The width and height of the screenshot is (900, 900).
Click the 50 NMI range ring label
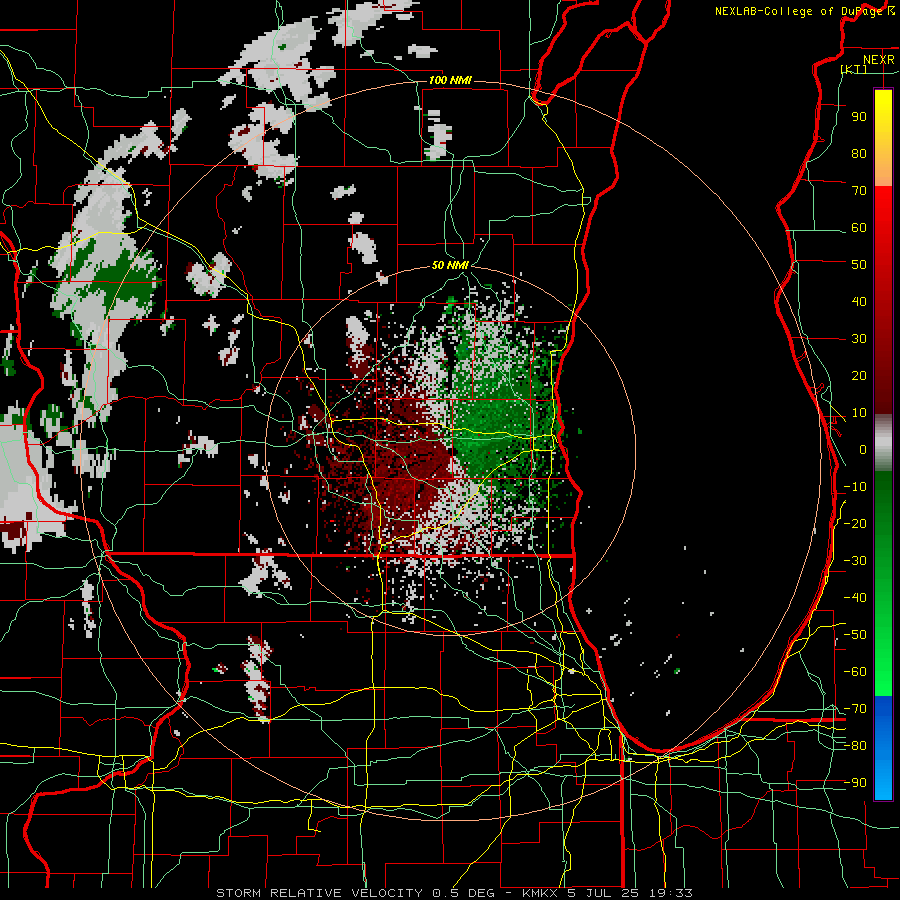(450, 265)
